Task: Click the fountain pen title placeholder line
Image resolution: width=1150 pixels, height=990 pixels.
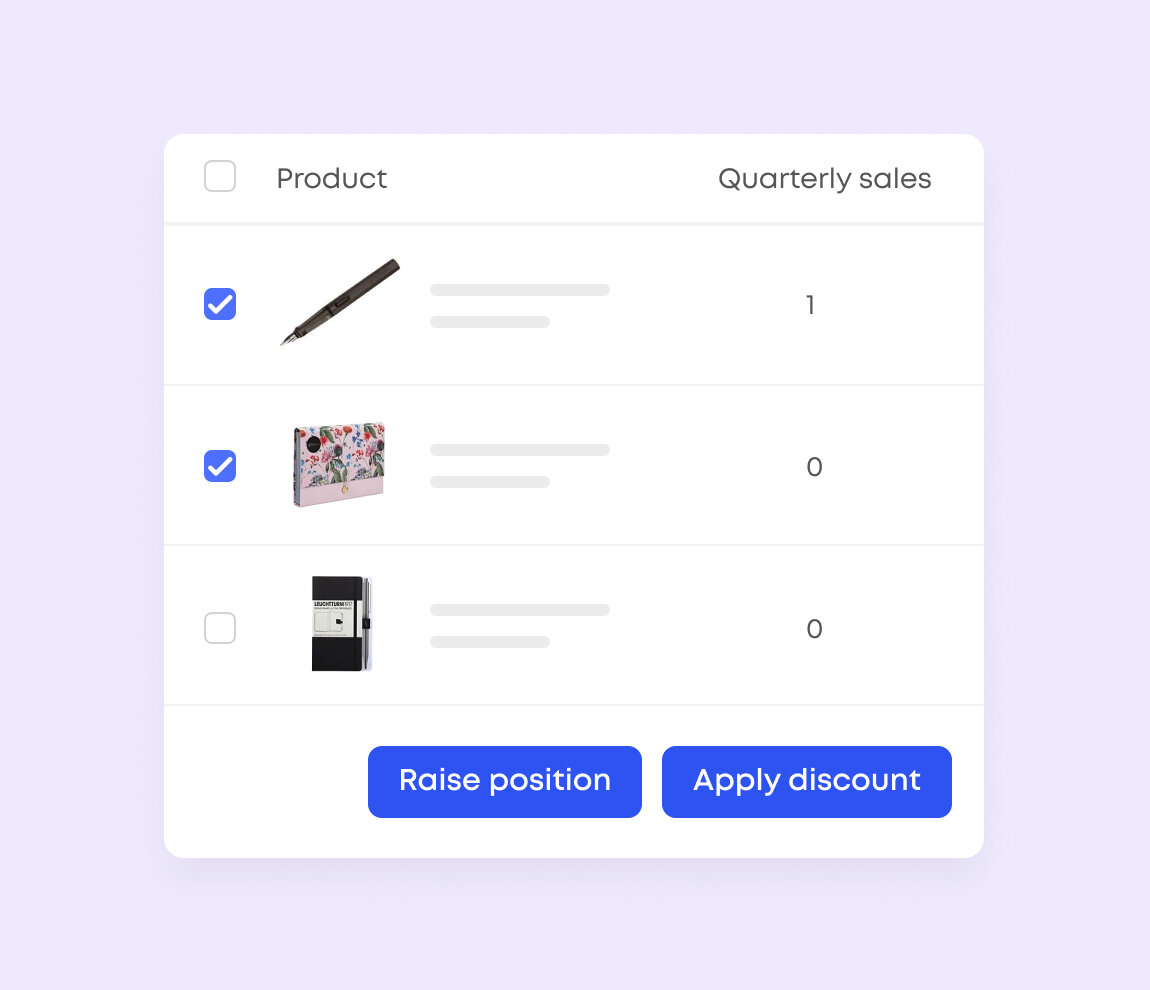Action: pyautogui.click(x=520, y=290)
